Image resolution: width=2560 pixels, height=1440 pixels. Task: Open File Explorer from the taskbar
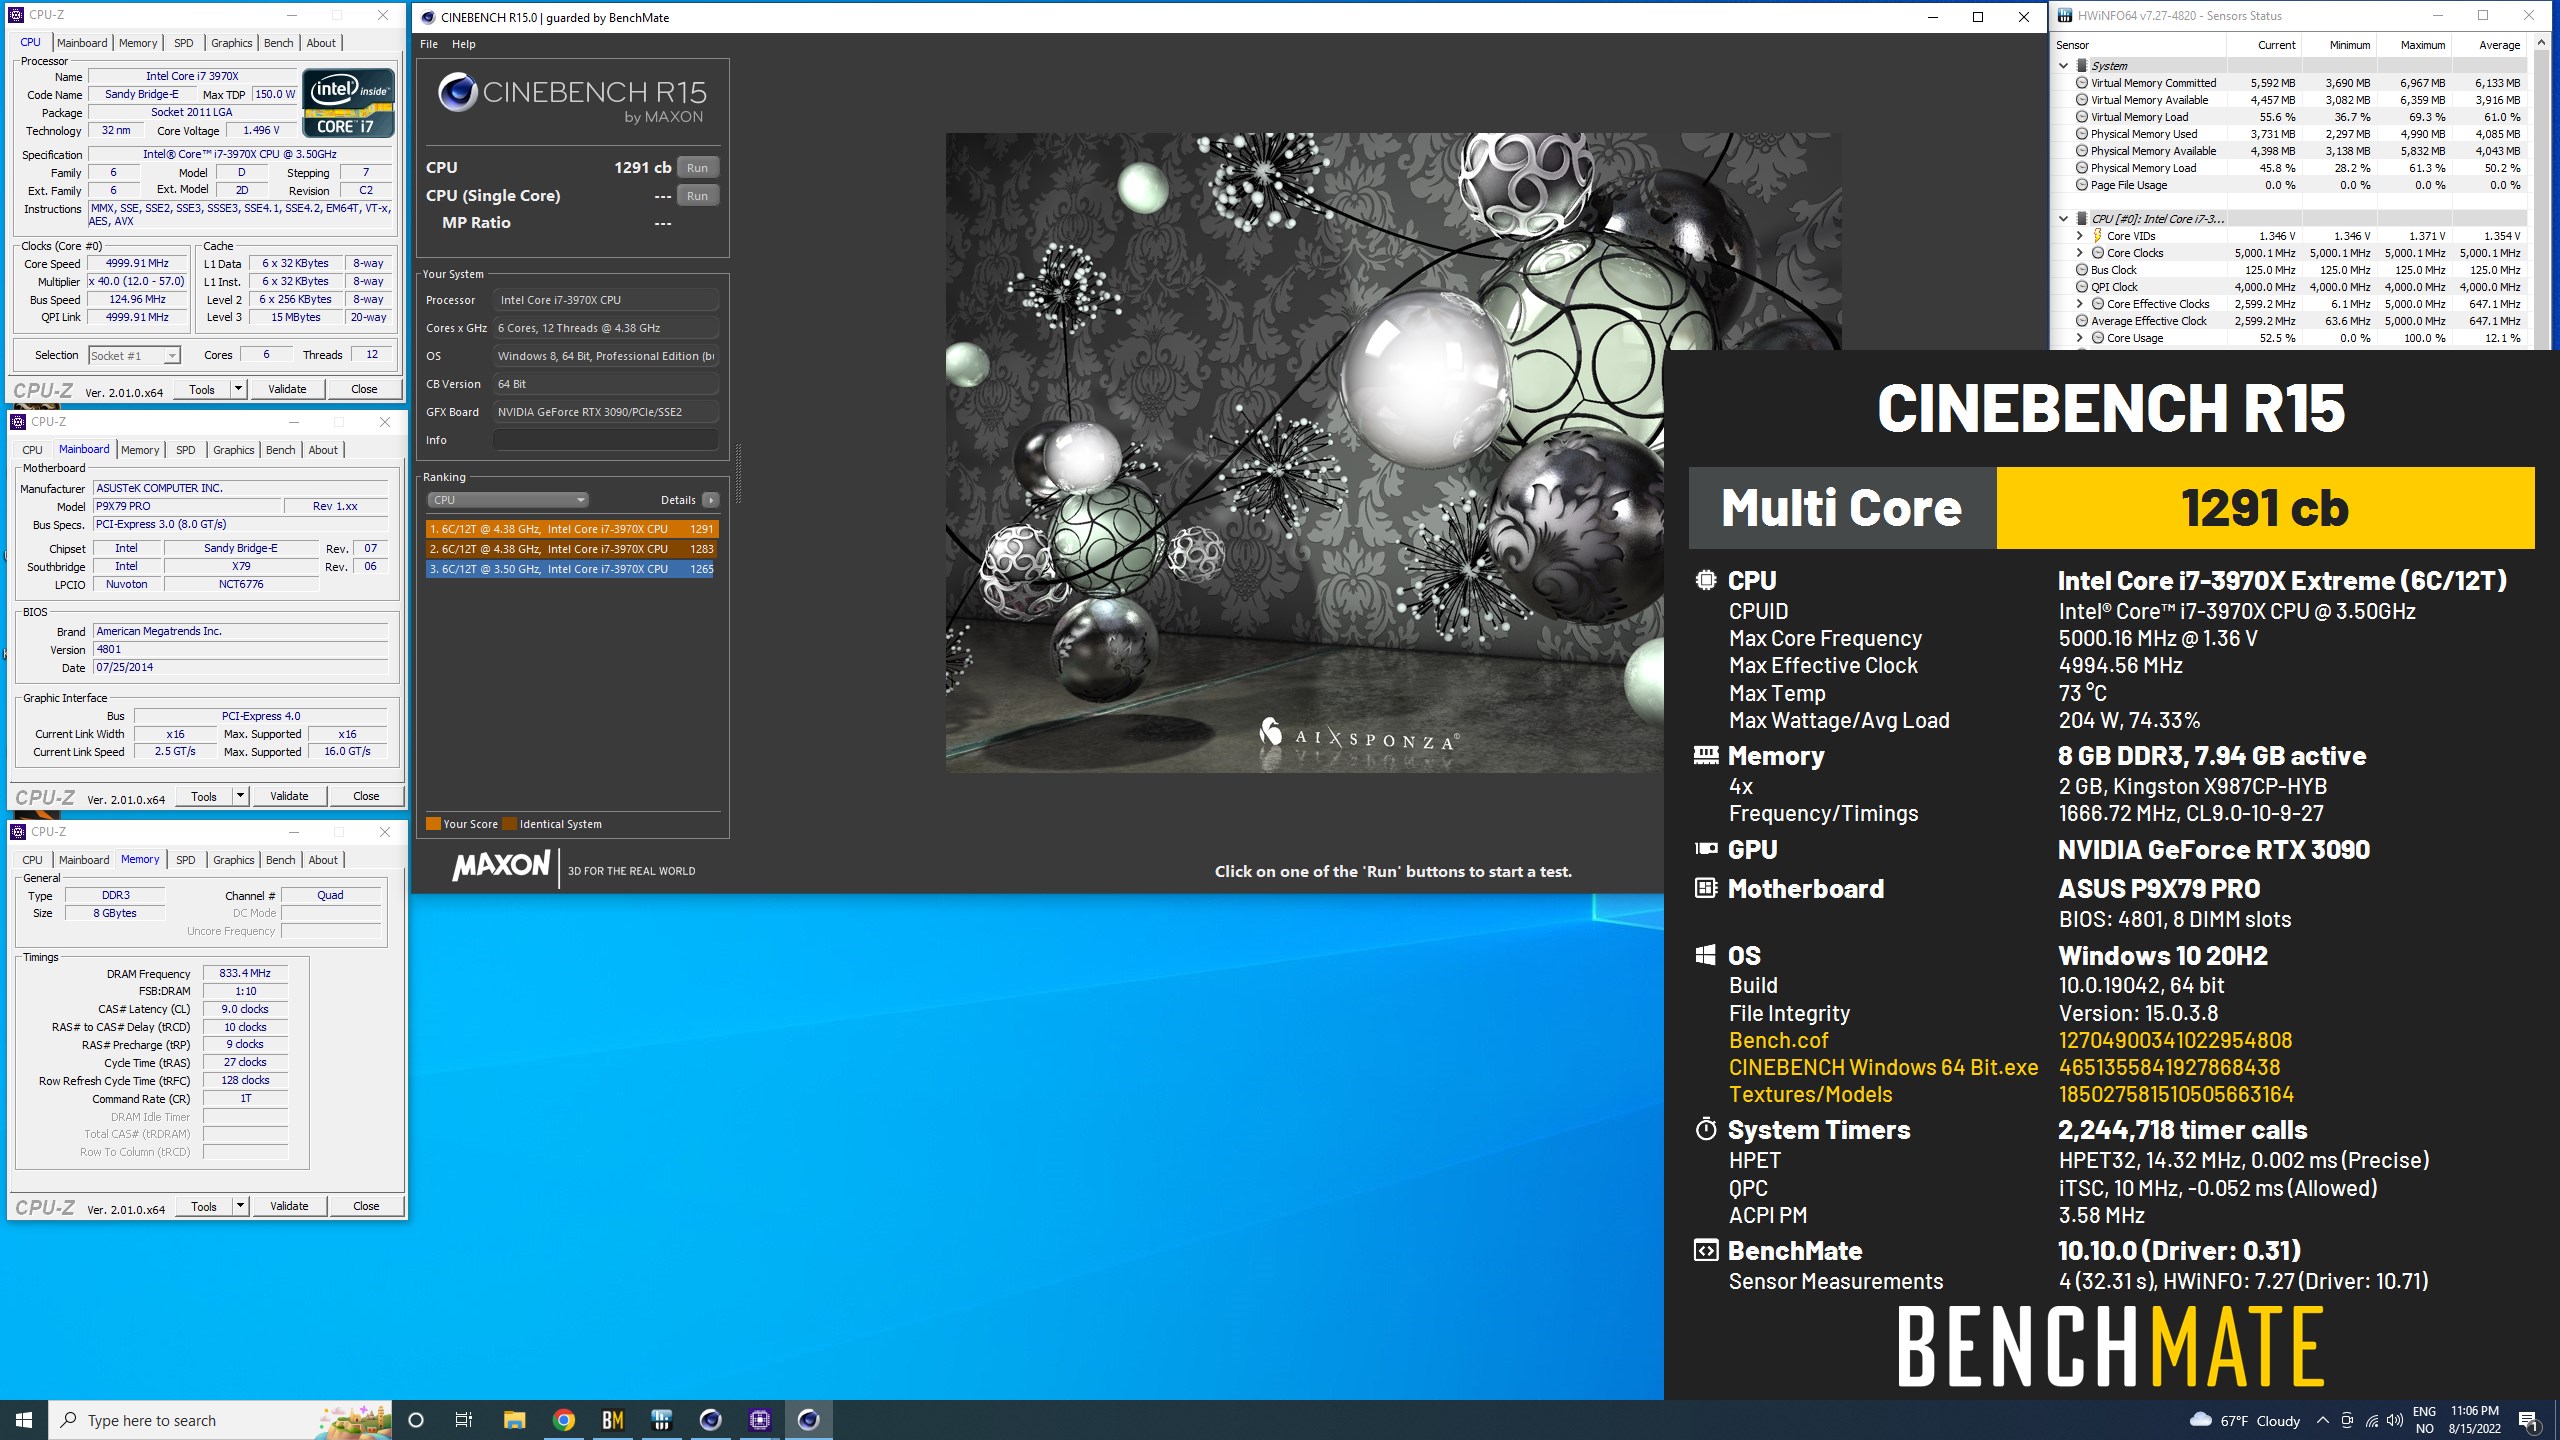(515, 1420)
